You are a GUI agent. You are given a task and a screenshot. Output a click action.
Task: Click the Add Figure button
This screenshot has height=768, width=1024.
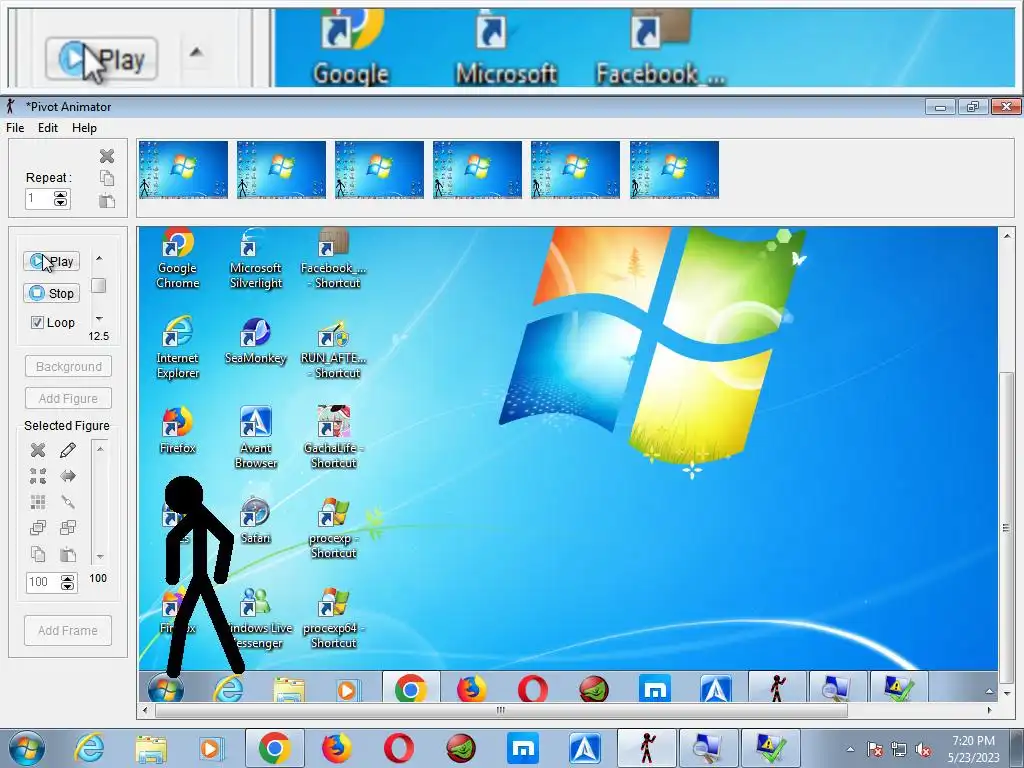[x=69, y=398]
